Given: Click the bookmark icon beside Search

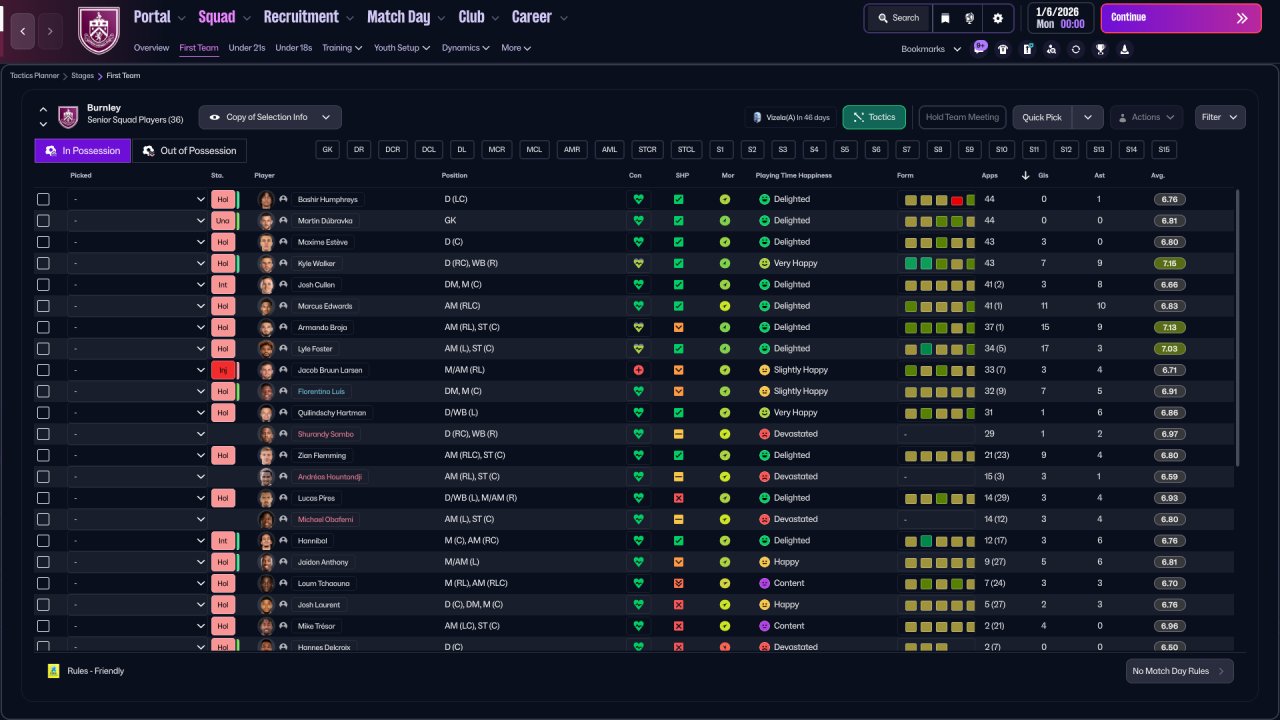Looking at the screenshot, I should pos(945,18).
